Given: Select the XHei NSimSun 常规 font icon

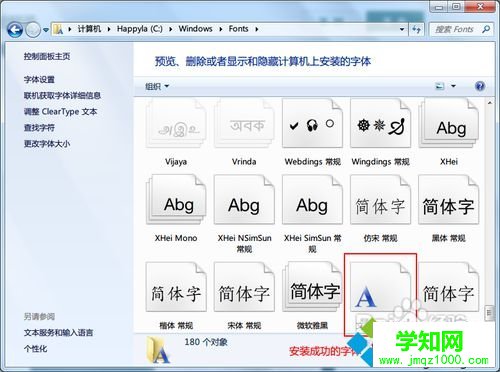Looking at the screenshot, I should [244, 199].
